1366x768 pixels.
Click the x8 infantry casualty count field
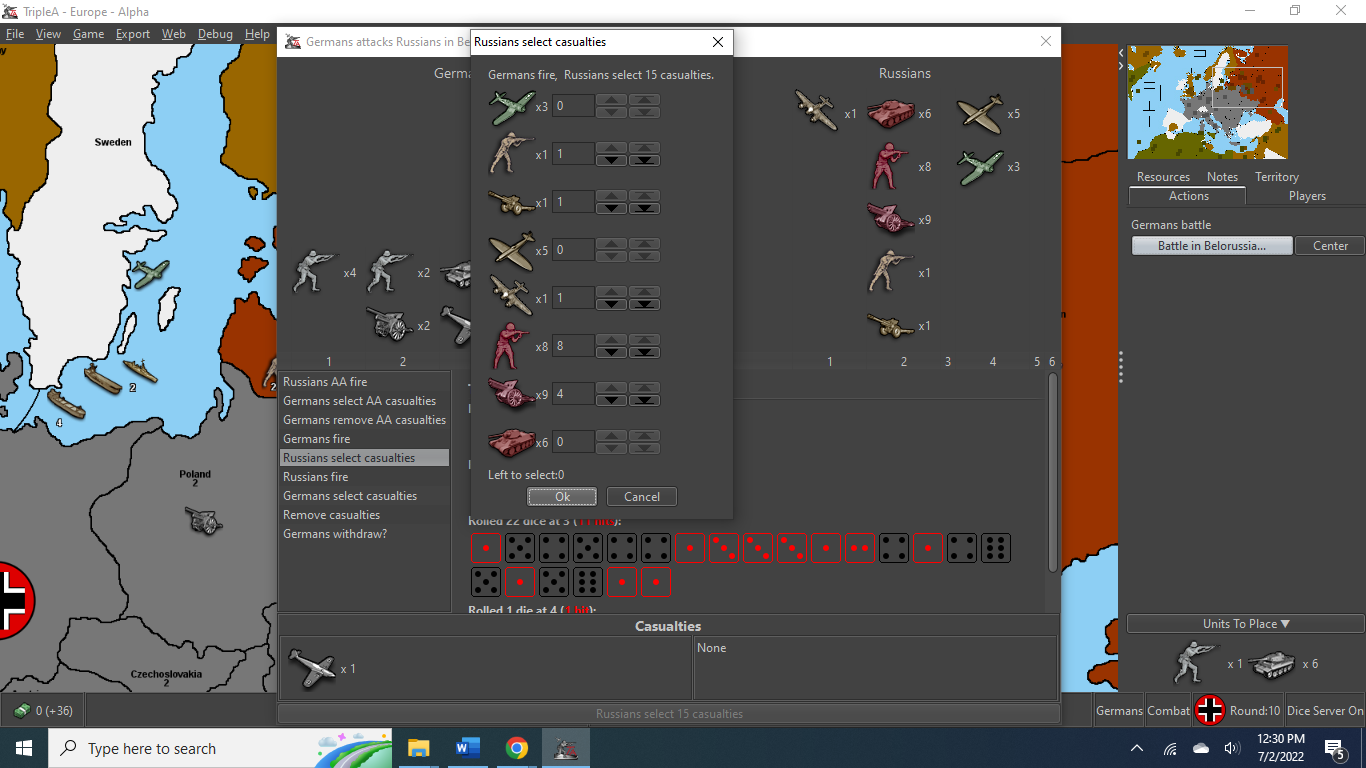[x=574, y=346]
